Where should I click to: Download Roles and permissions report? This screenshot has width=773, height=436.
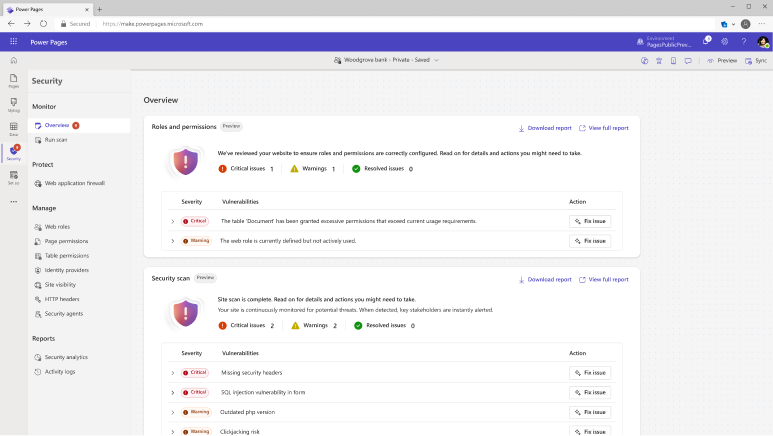coord(545,128)
